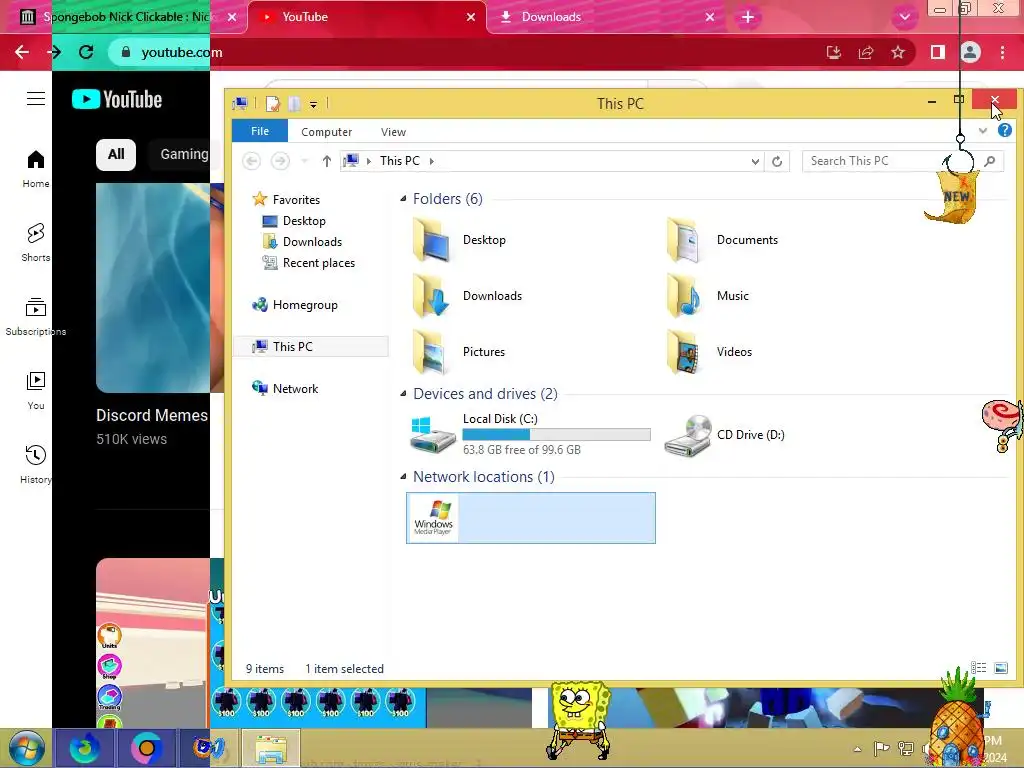This screenshot has height=768, width=1024.
Task: Open the View ribbon tab
Action: (393, 132)
